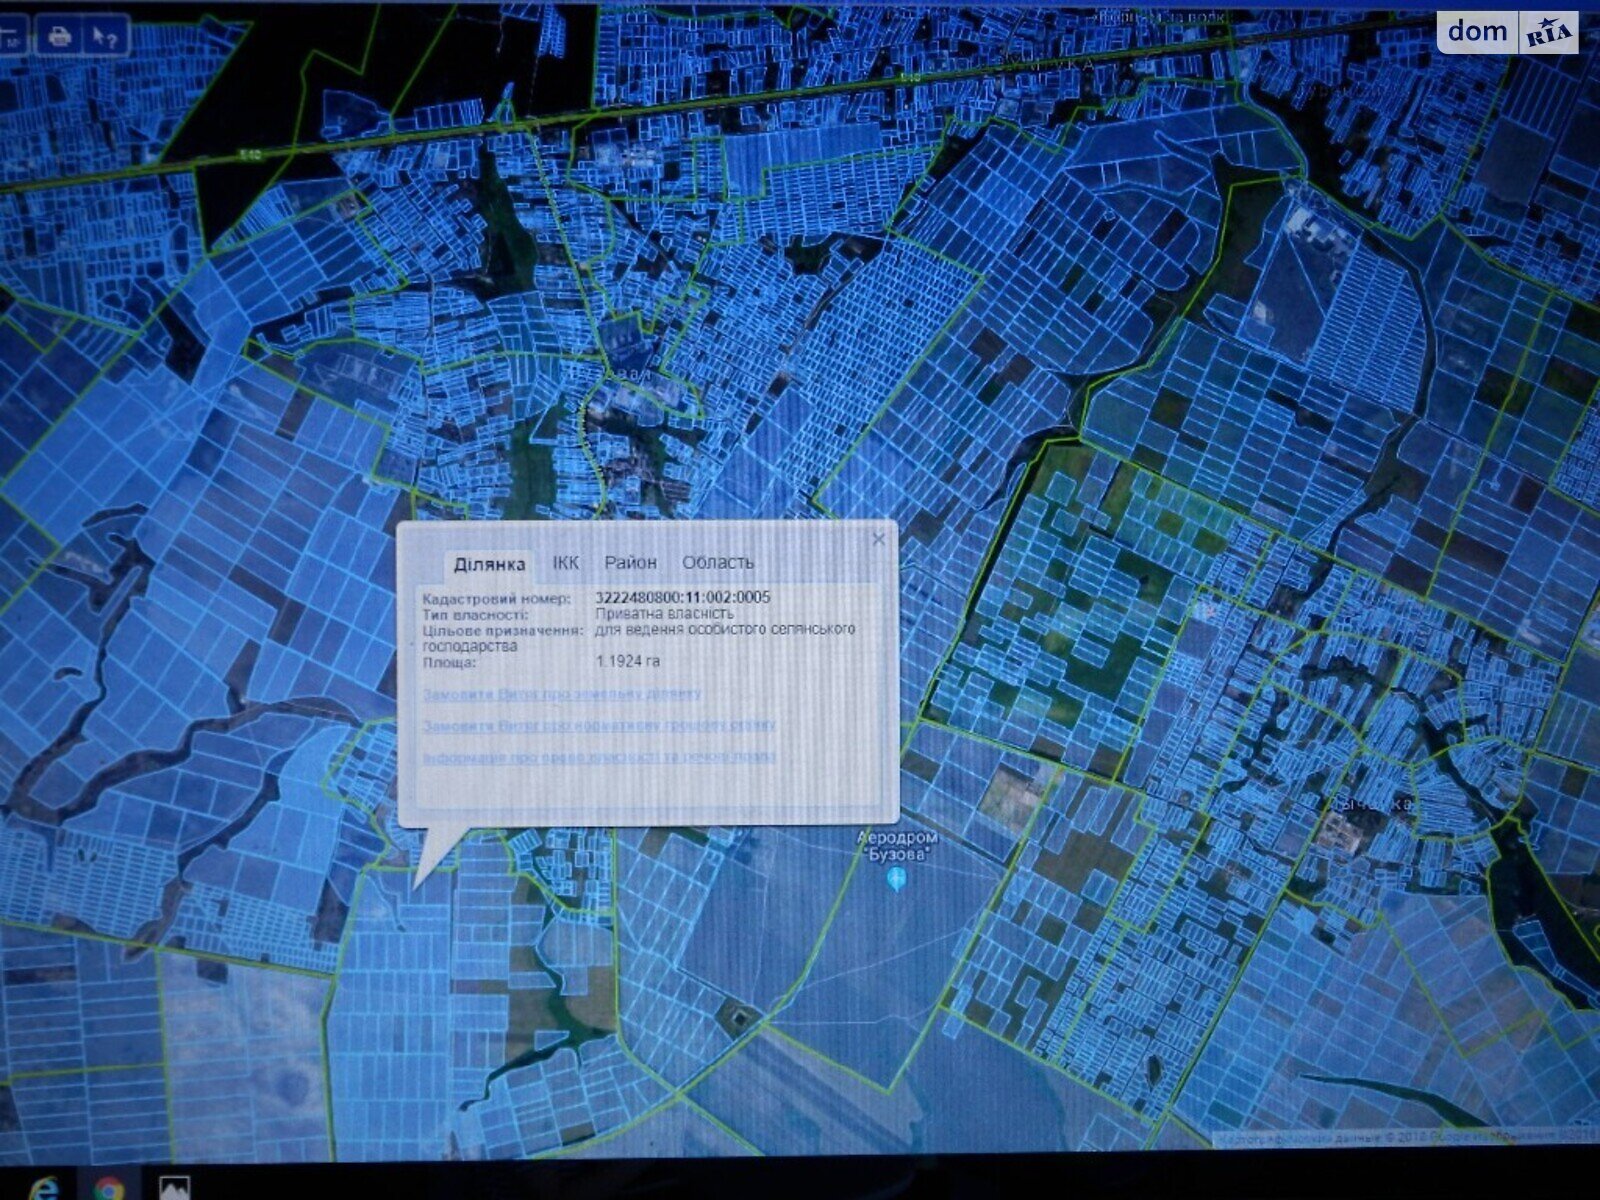The height and width of the screenshot is (1200, 1600).
Task: Click the 'Приватна власність' value
Action: point(665,614)
